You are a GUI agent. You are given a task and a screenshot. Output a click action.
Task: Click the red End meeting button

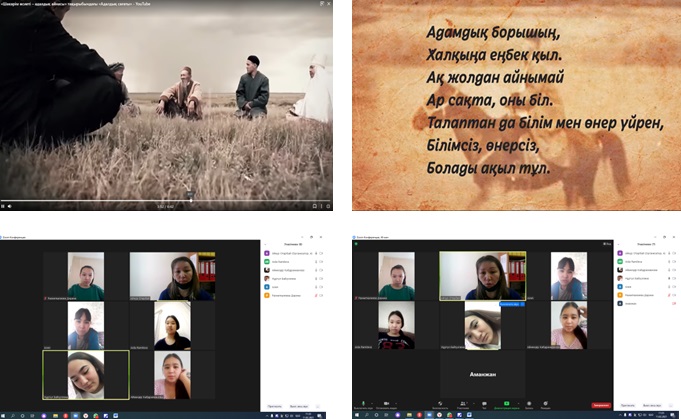click(x=601, y=405)
